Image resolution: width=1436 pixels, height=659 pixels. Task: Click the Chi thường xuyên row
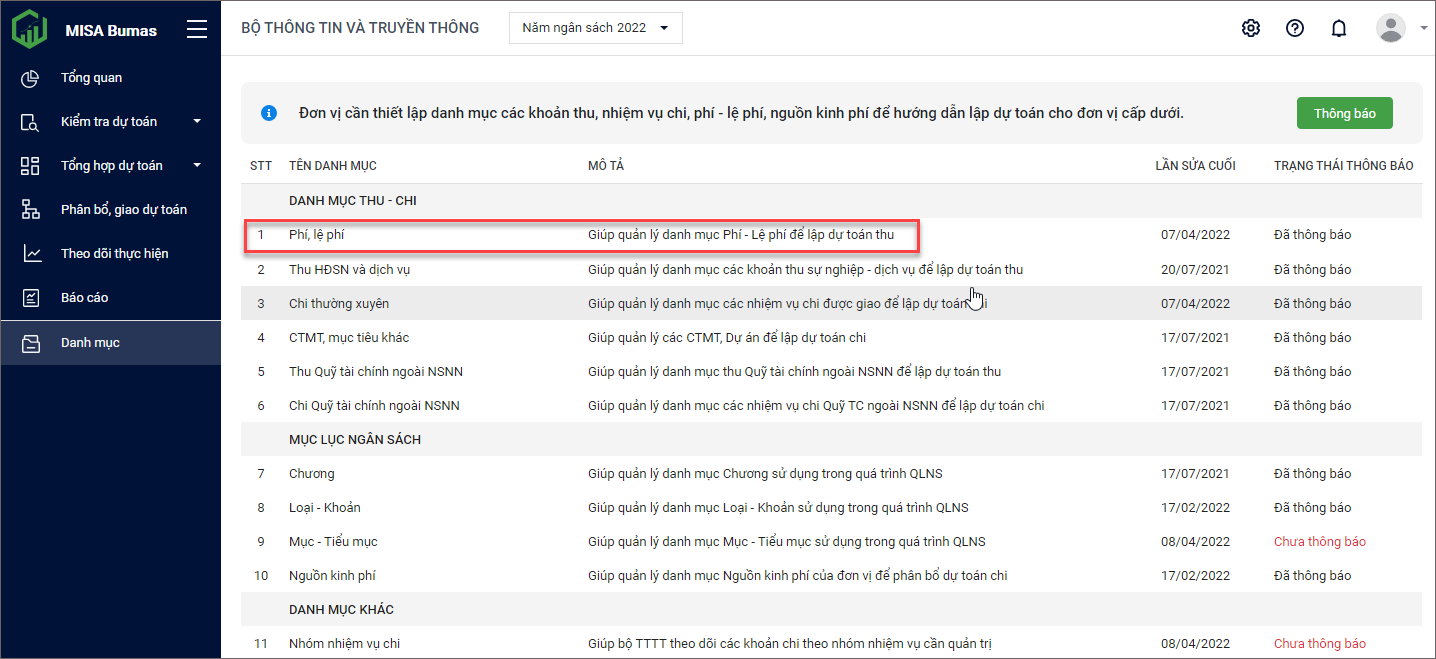(x=339, y=304)
